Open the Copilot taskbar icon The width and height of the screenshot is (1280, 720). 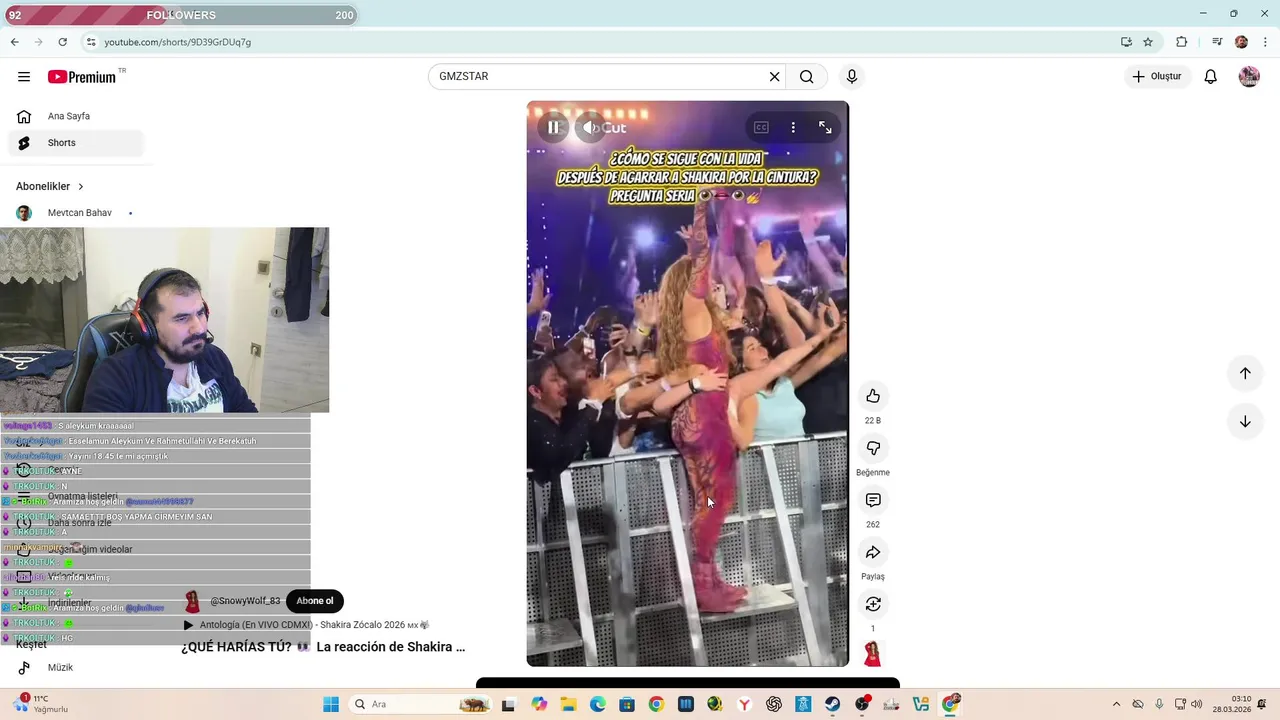[x=539, y=704]
